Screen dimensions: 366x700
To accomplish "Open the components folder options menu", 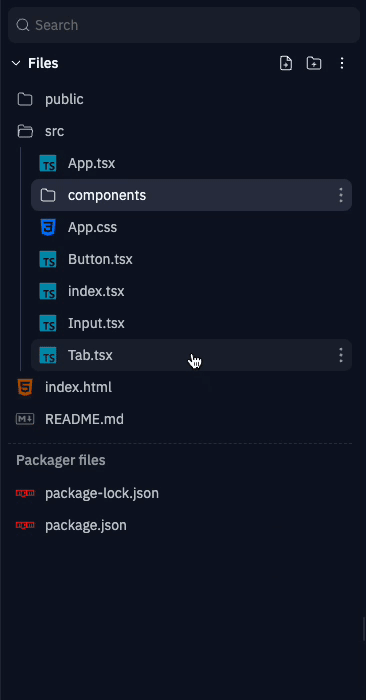I will click(341, 195).
